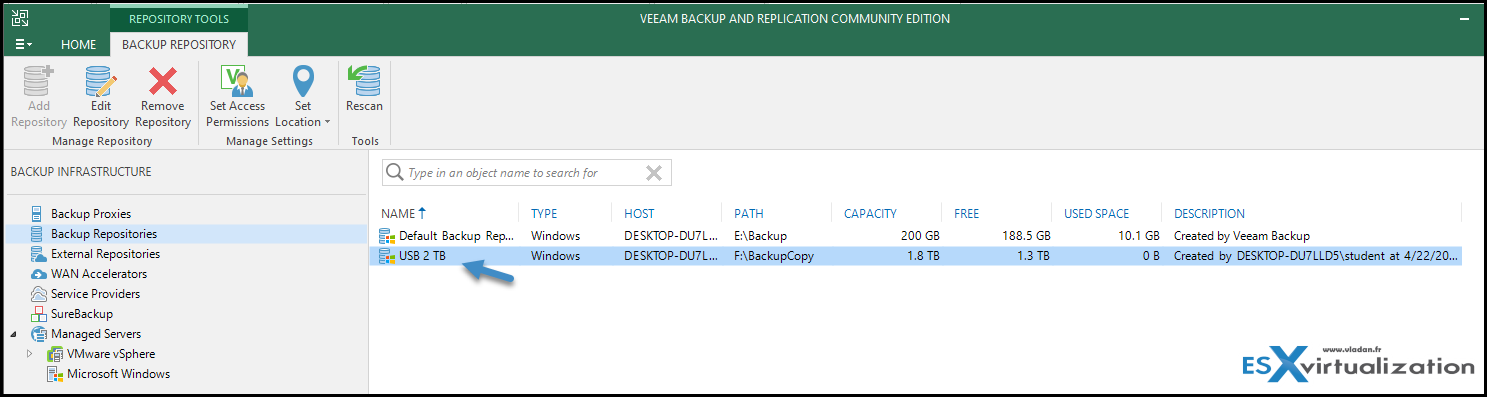Switch to the HOME ribbon tab

tap(79, 44)
